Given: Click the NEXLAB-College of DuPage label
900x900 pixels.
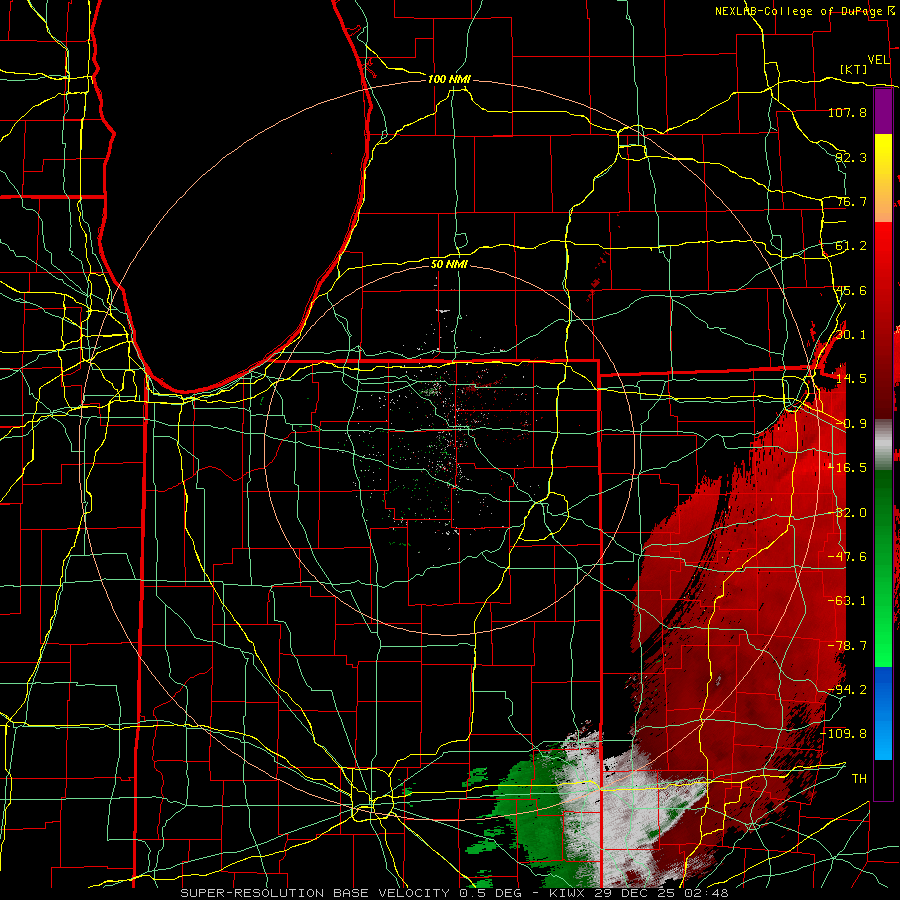Looking at the screenshot, I should click(x=800, y=11).
